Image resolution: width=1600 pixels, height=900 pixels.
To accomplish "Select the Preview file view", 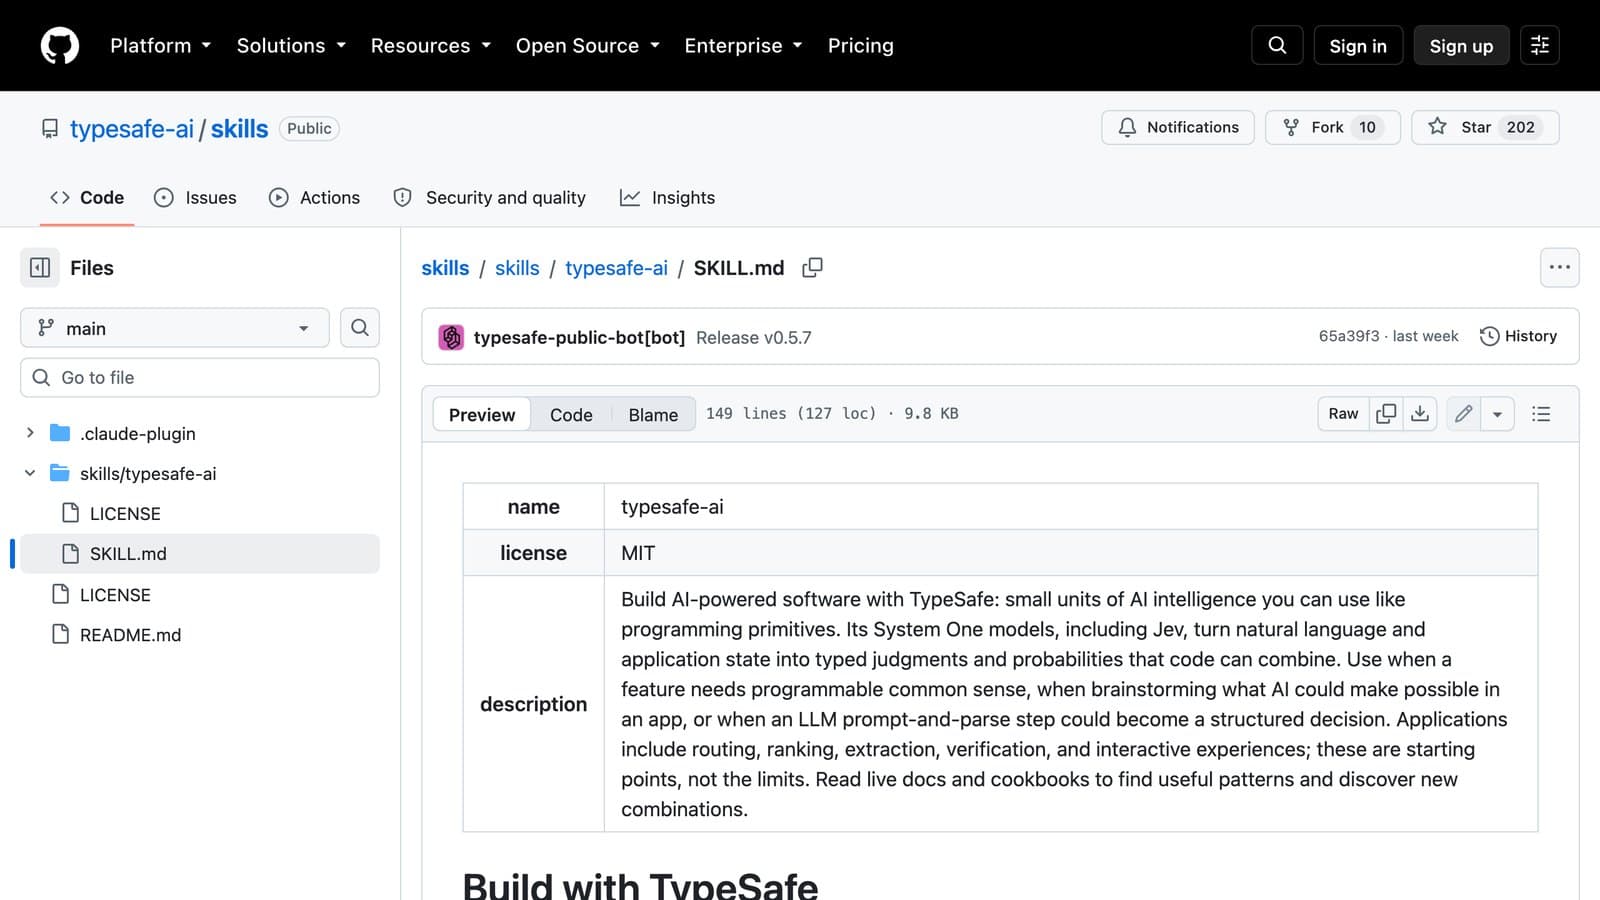I will 482,415.
